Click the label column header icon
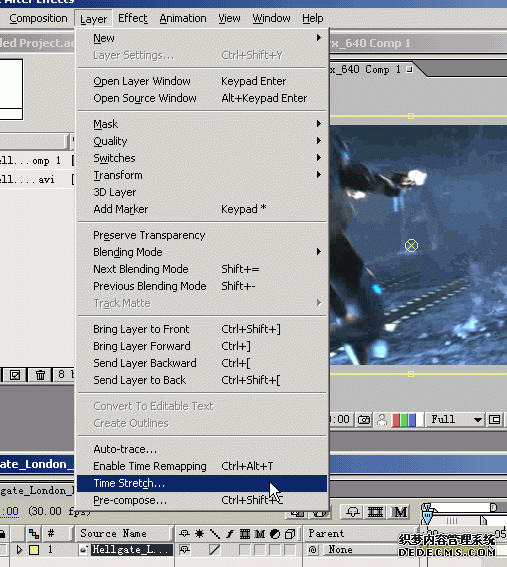Screen dimensions: 507x567 pyautogui.click(x=34, y=533)
